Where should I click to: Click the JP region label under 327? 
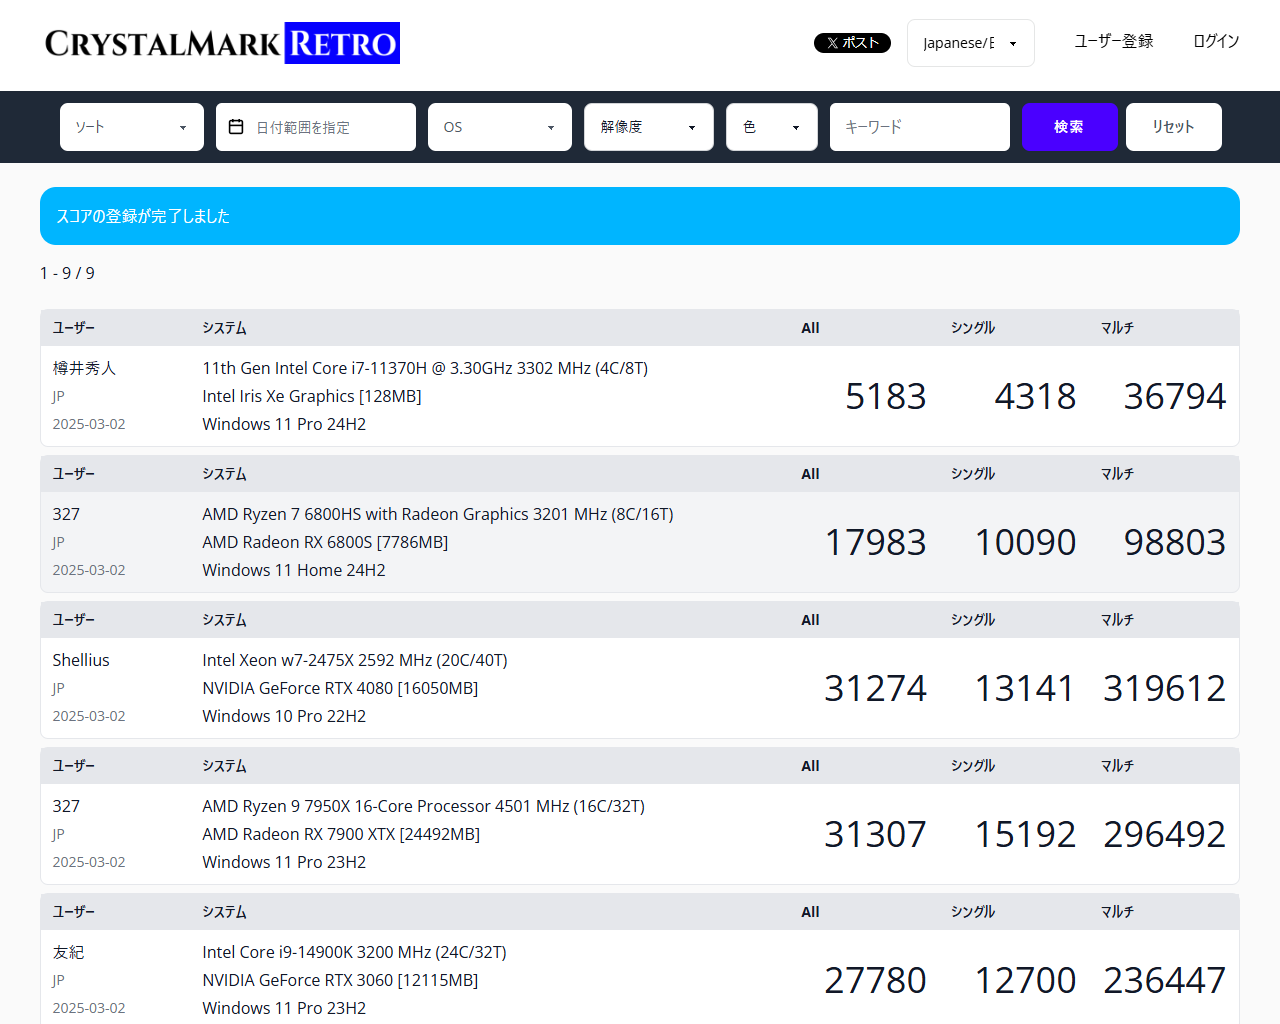(58, 542)
